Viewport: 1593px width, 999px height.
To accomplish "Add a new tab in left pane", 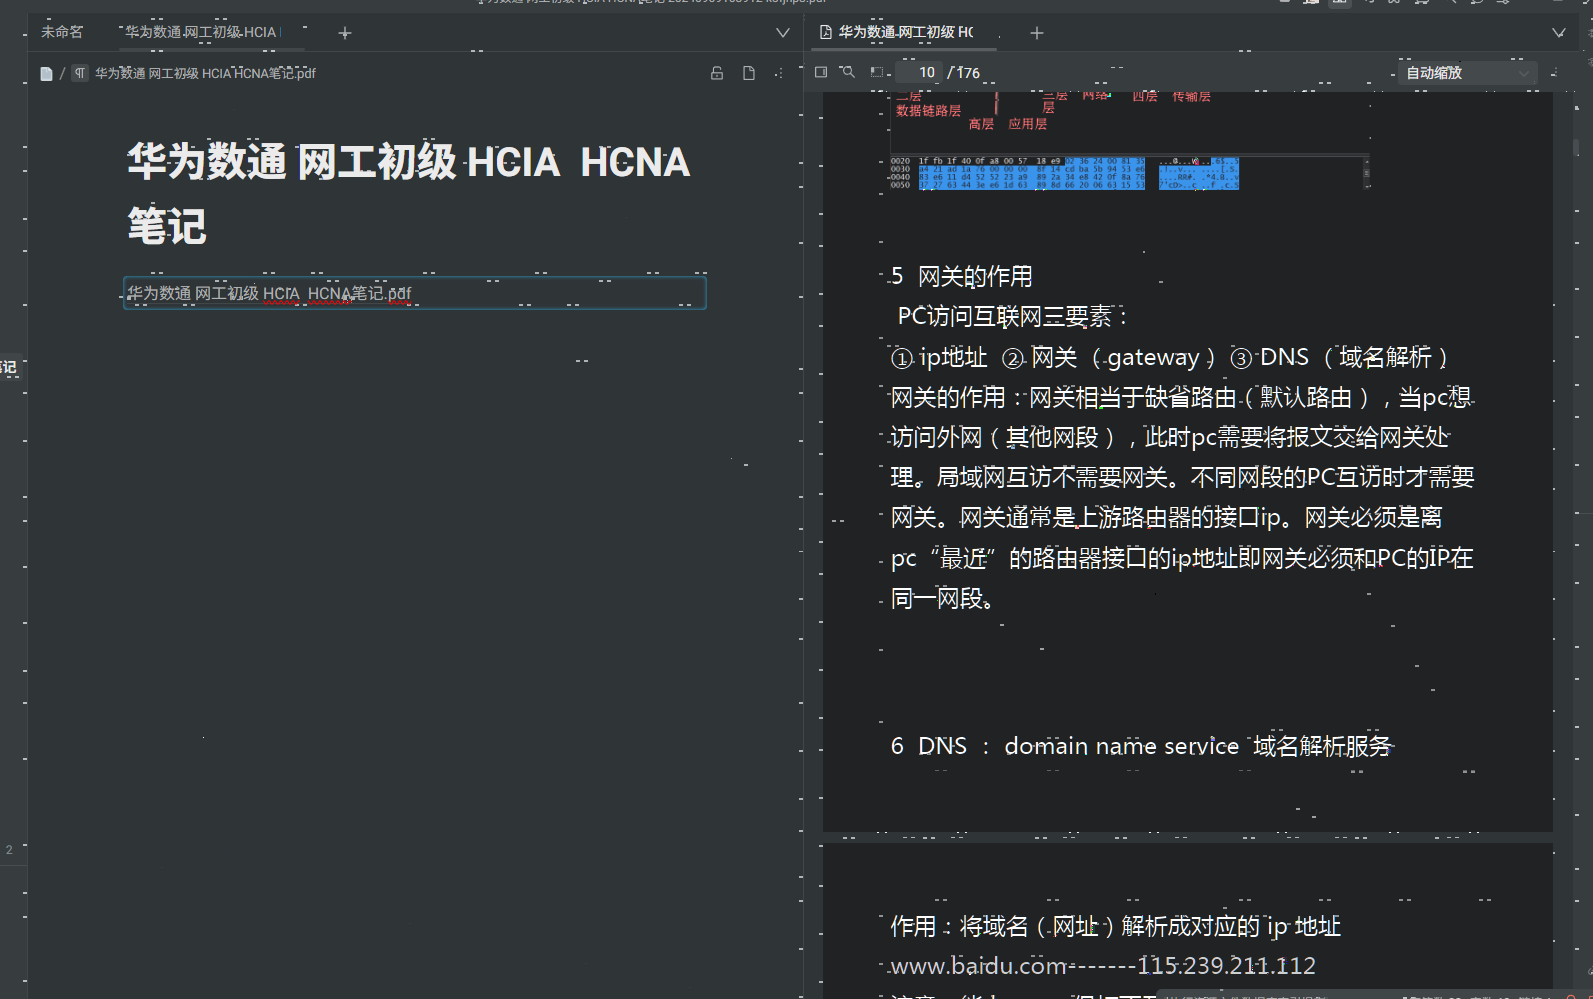I will (x=345, y=33).
